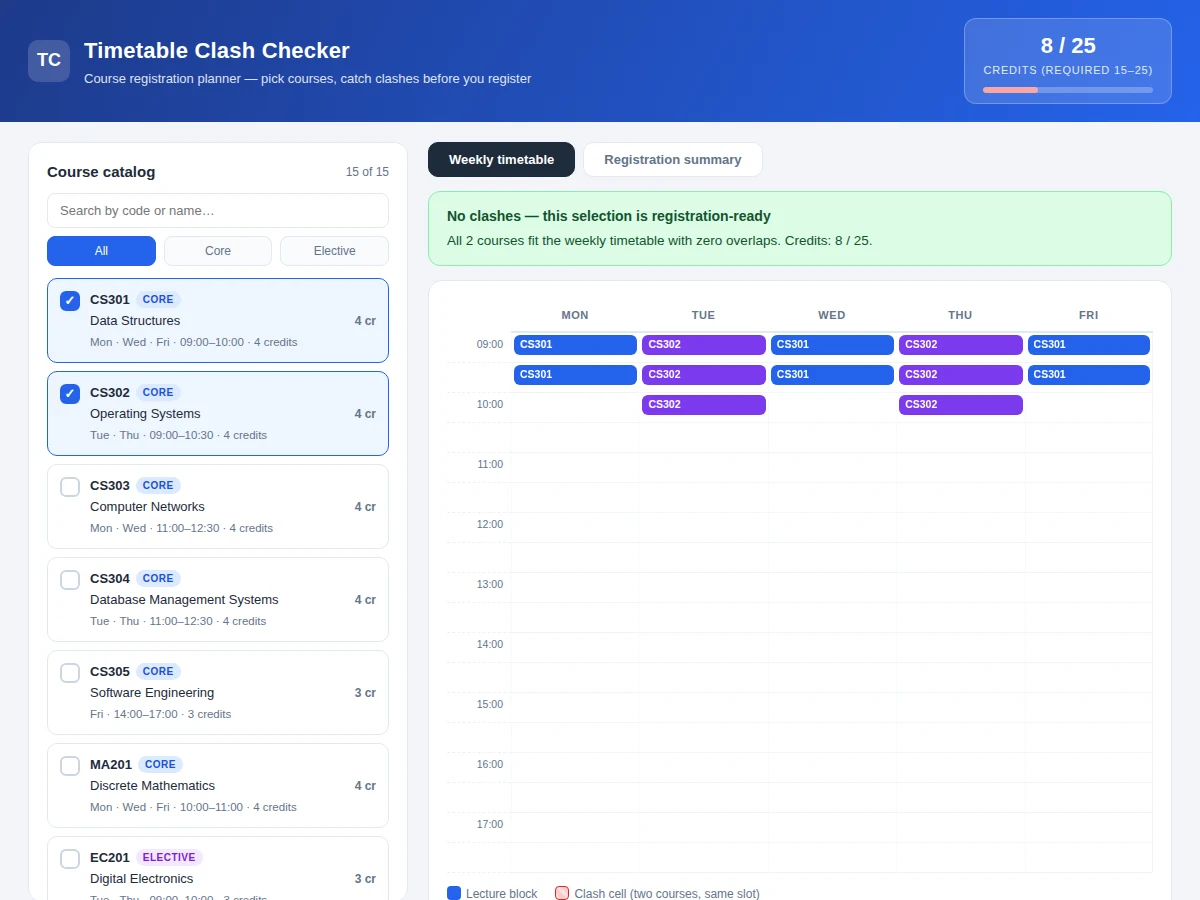Uncheck the CS302 Operating Systems checkbox
Image resolution: width=1200 pixels, height=900 pixels.
[70, 394]
